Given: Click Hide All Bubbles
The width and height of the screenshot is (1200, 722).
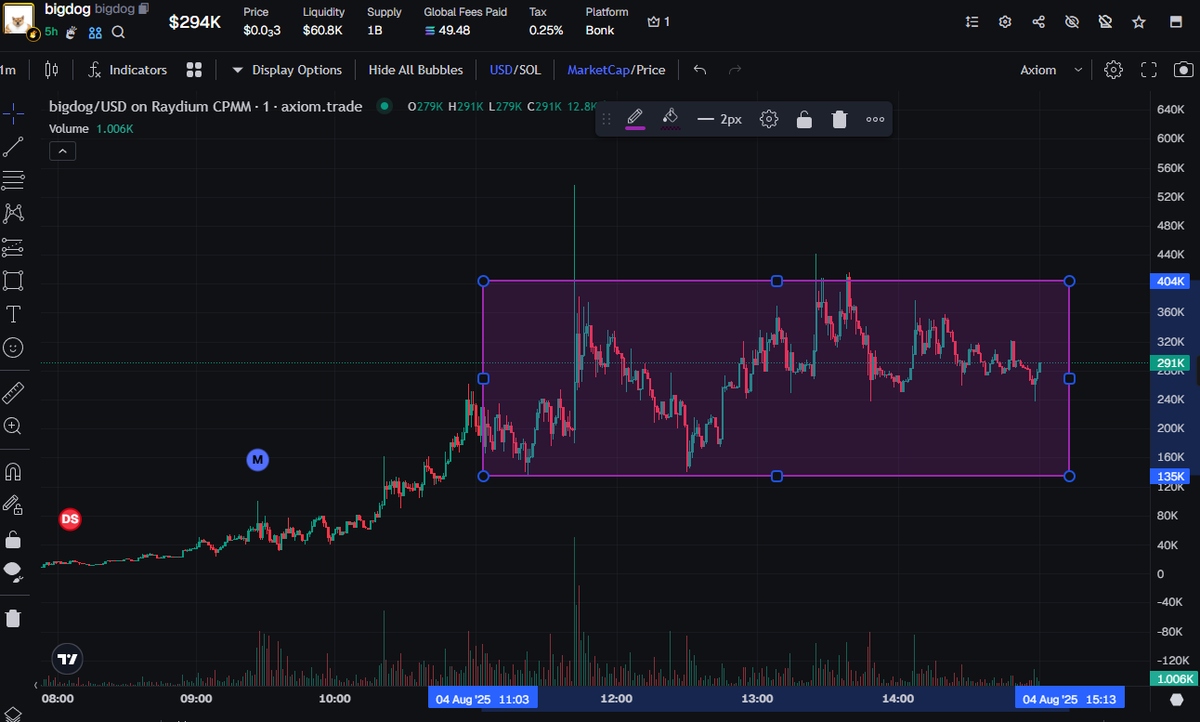Looking at the screenshot, I should click(x=416, y=70).
